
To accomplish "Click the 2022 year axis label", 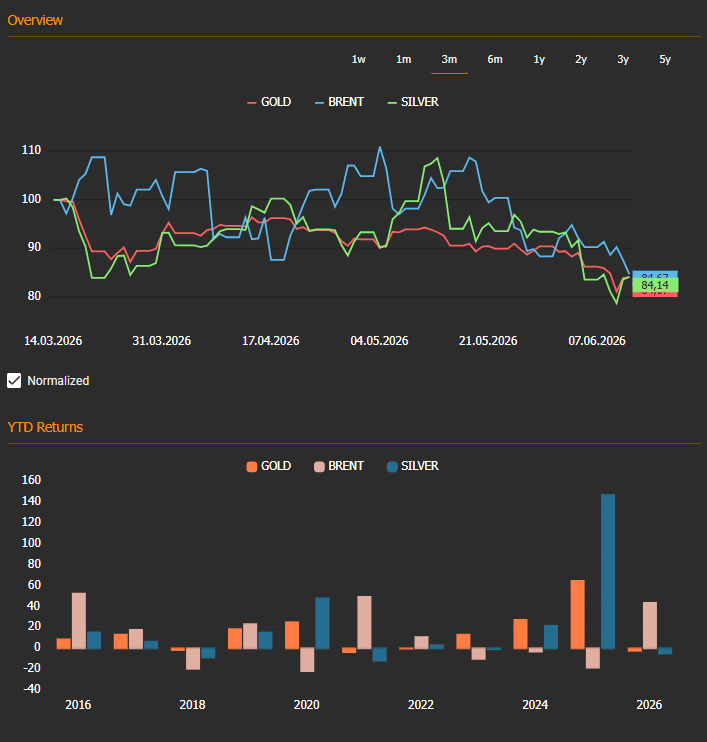I will (x=421, y=705).
